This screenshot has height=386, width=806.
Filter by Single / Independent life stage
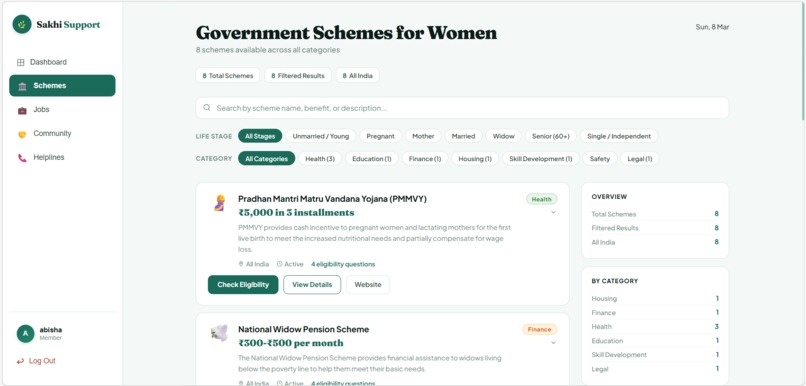pos(619,136)
